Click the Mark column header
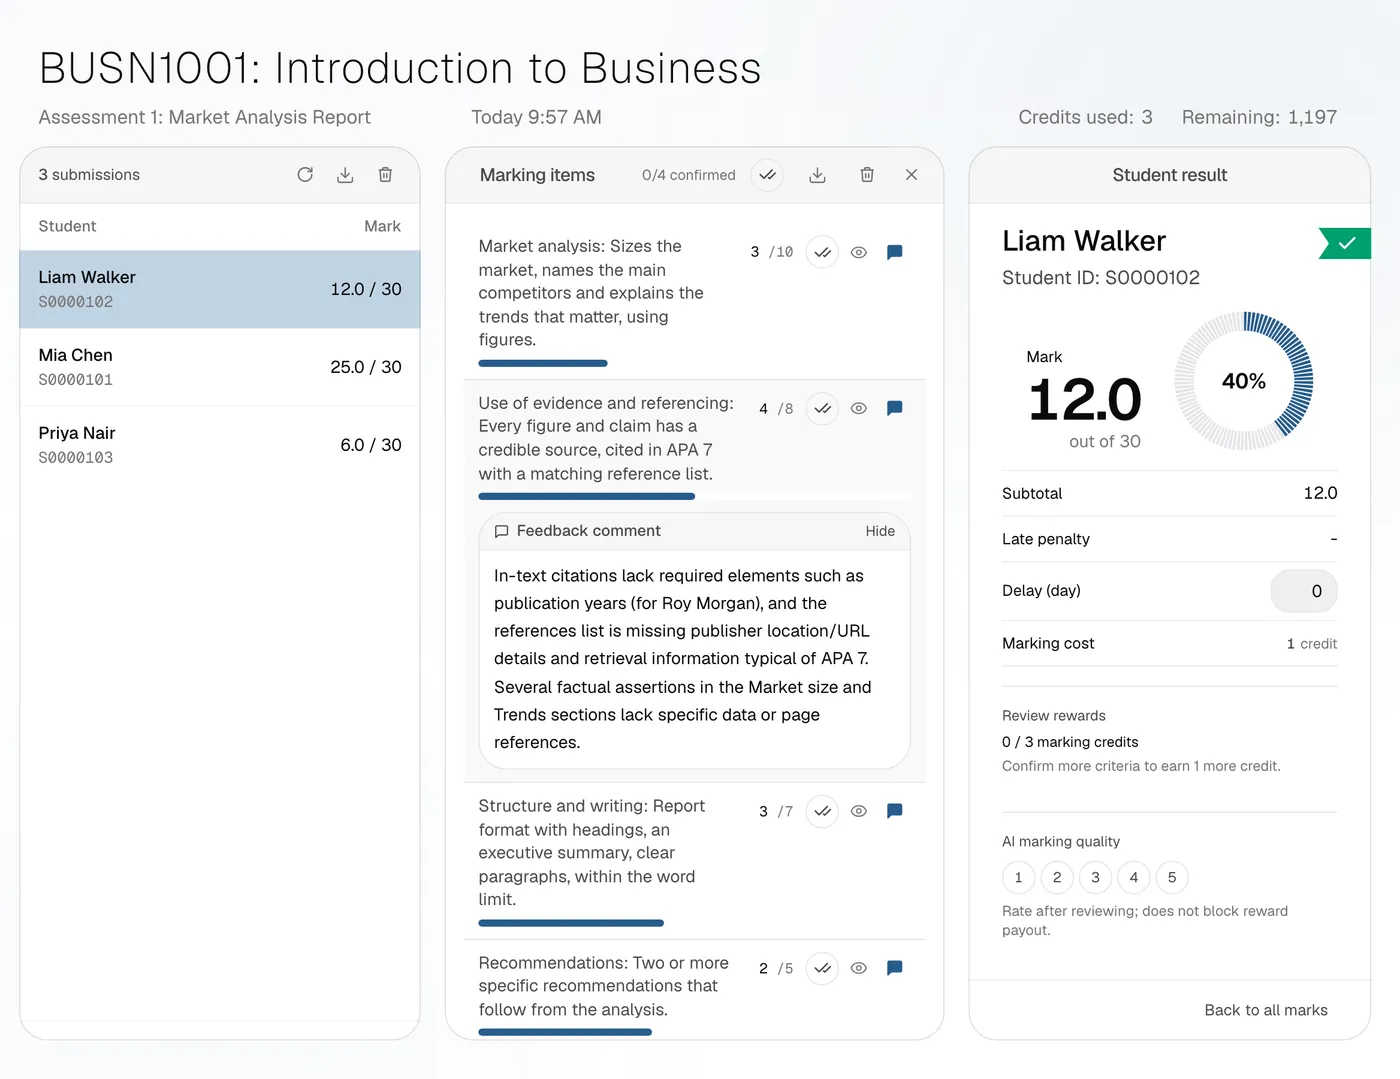Screen dimensions: 1400x1079 point(382,227)
